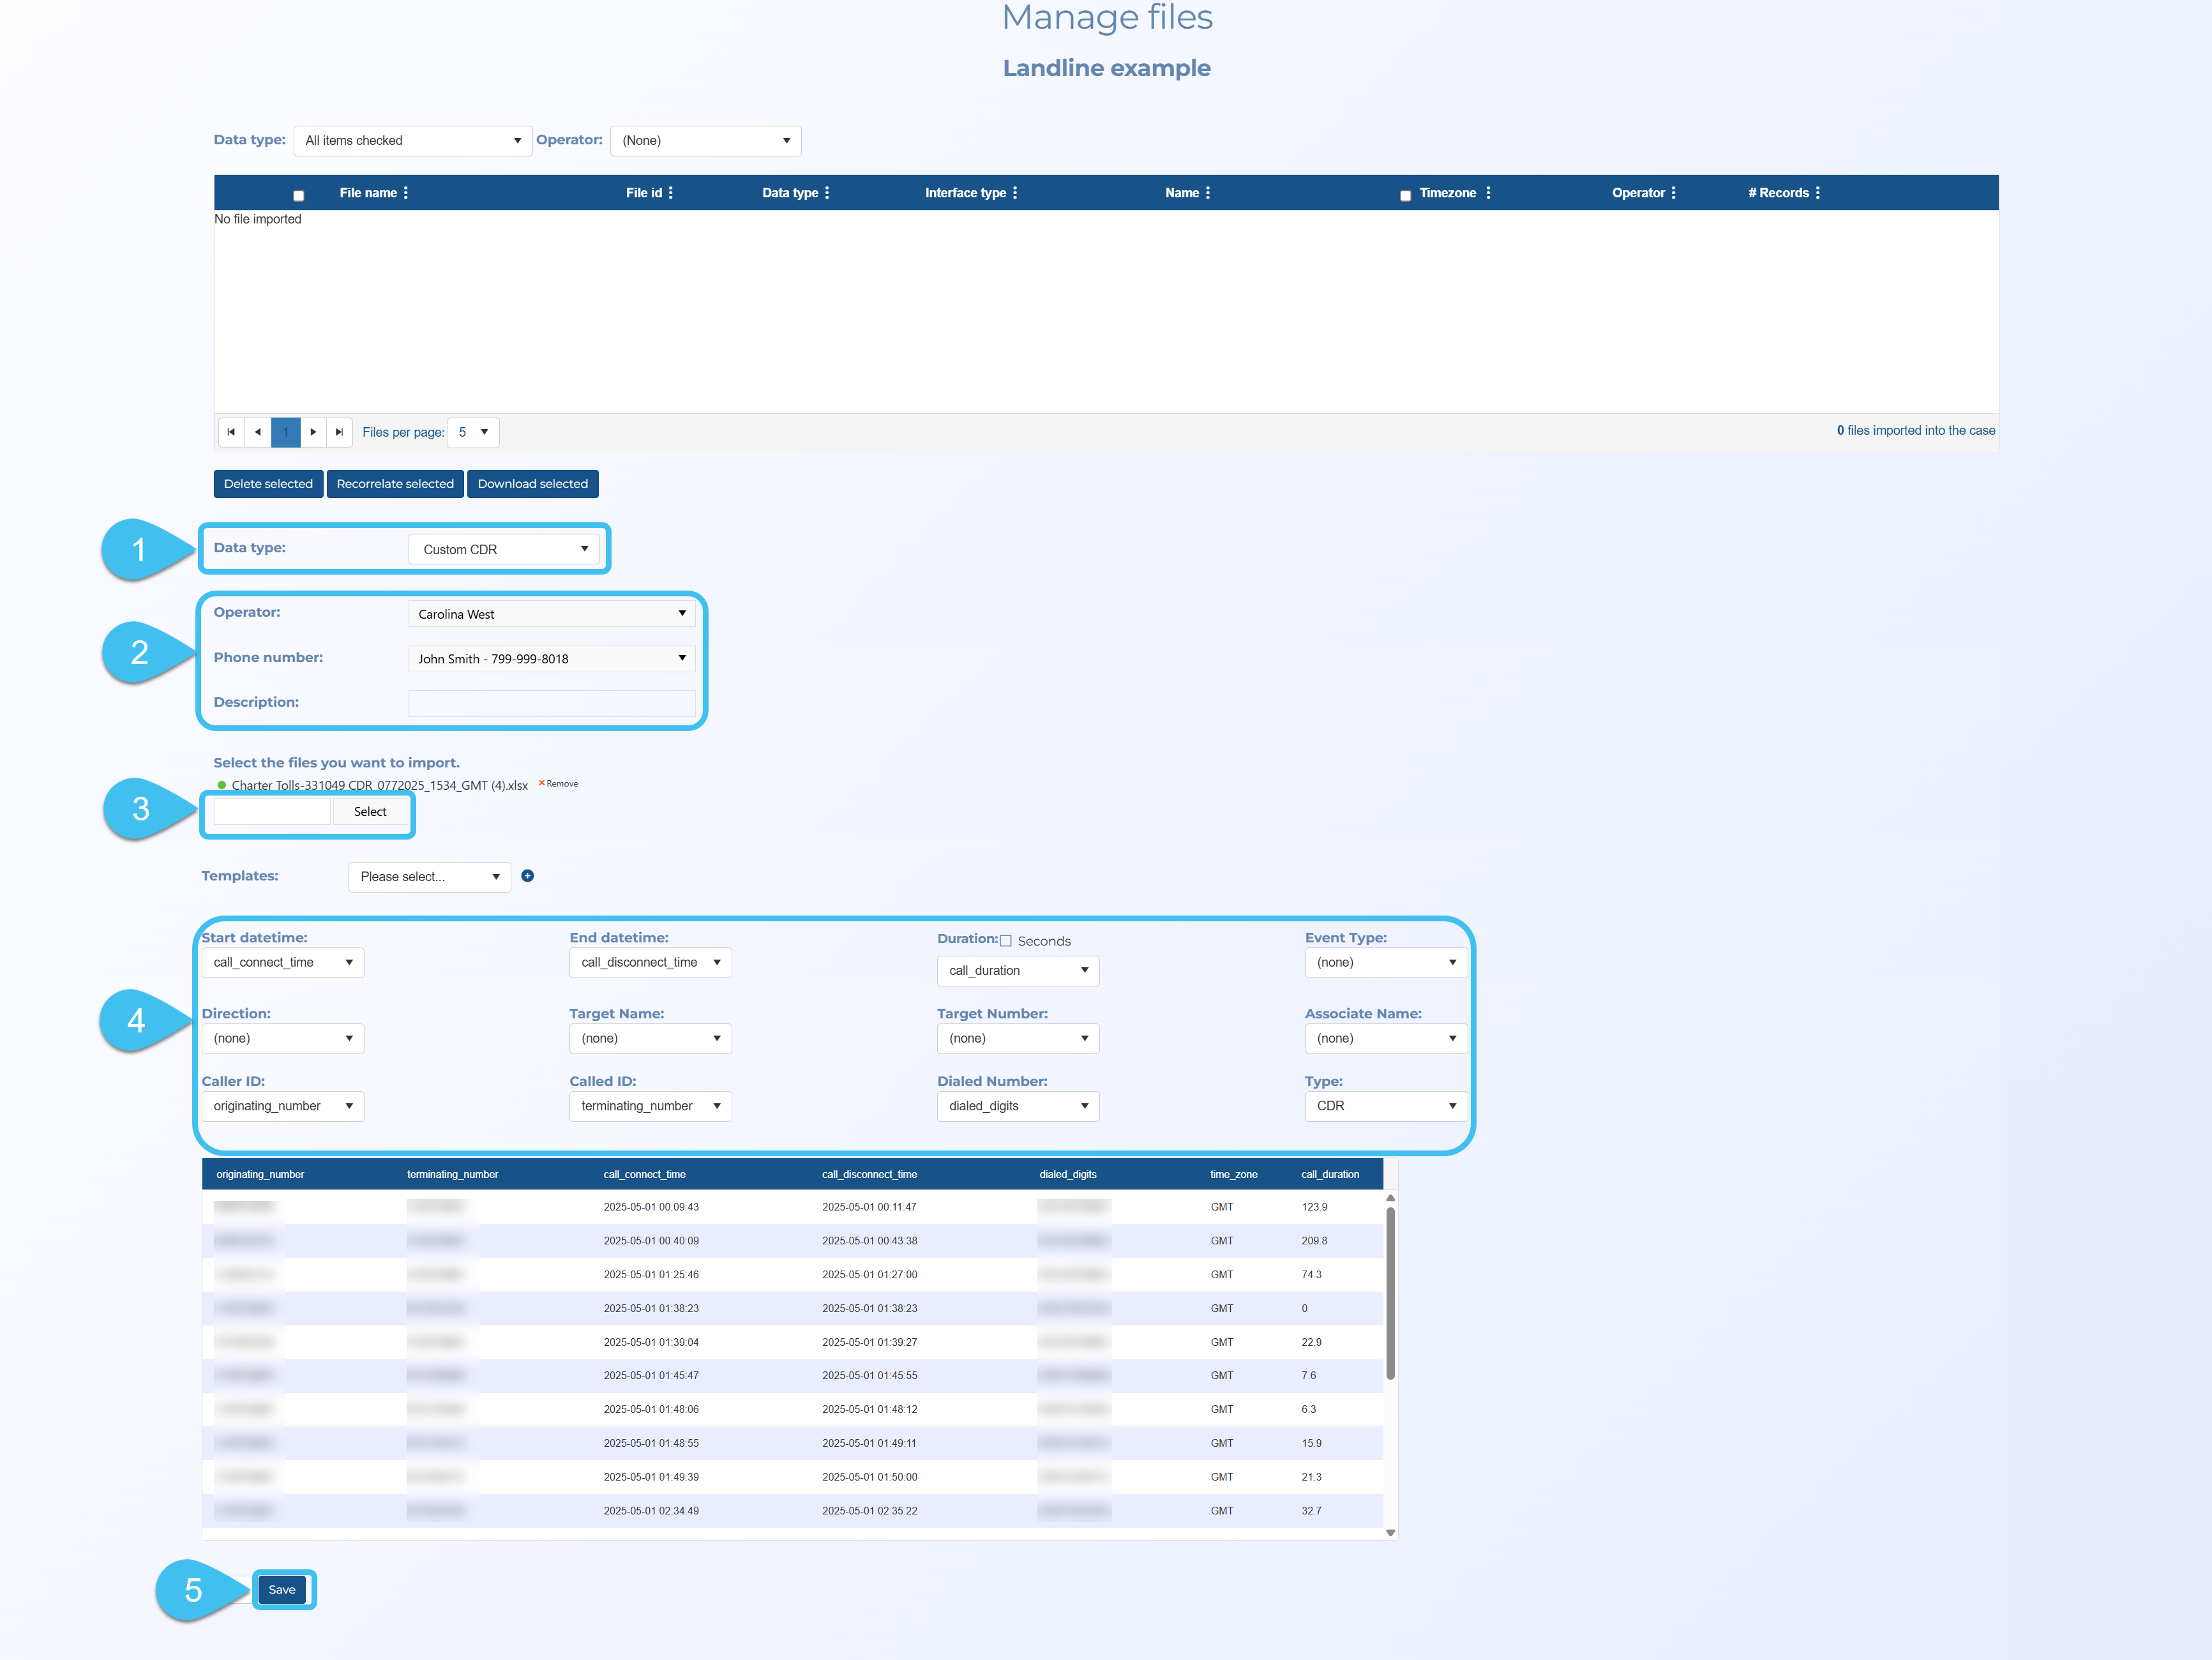Click Recorrelate selected button
This screenshot has height=1660, width=2212.
coord(395,484)
